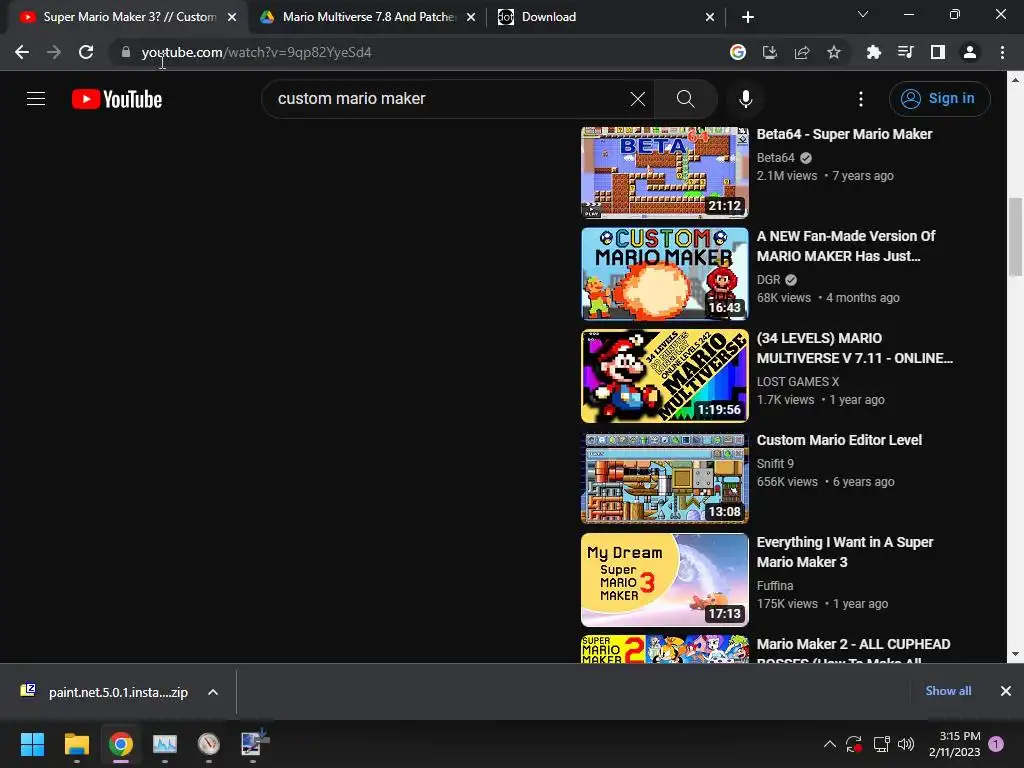This screenshot has width=1024, height=768.
Task: Click title 'Beta64 - Super Mario Maker'
Action: click(844, 134)
